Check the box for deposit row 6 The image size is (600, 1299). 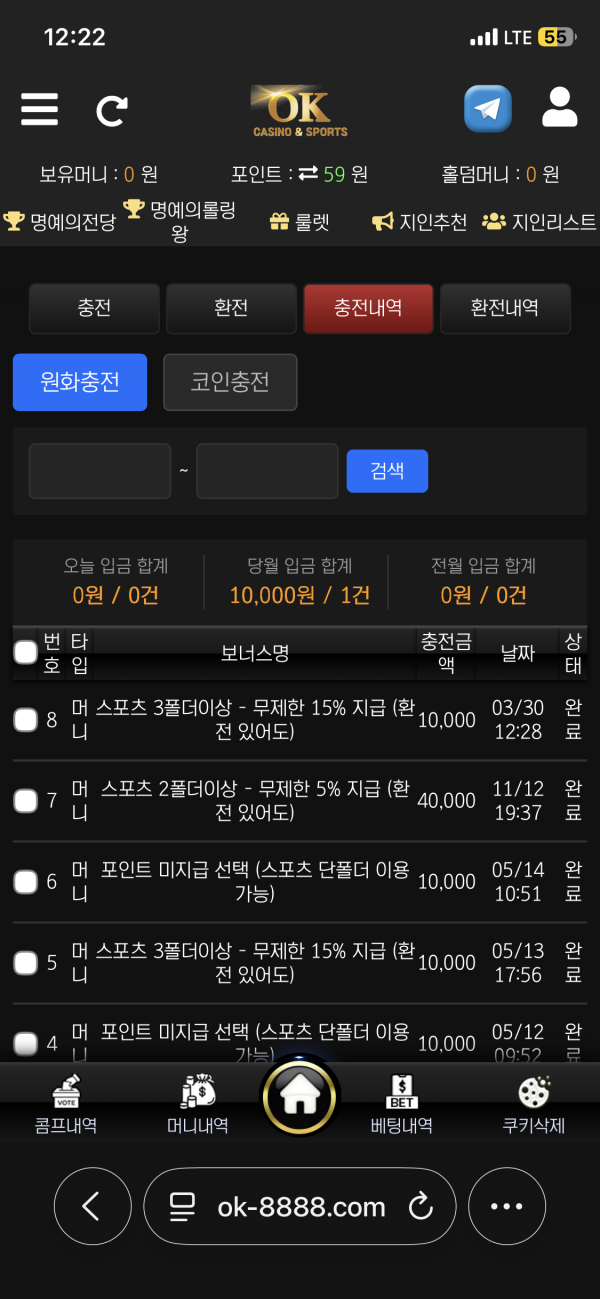click(26, 881)
